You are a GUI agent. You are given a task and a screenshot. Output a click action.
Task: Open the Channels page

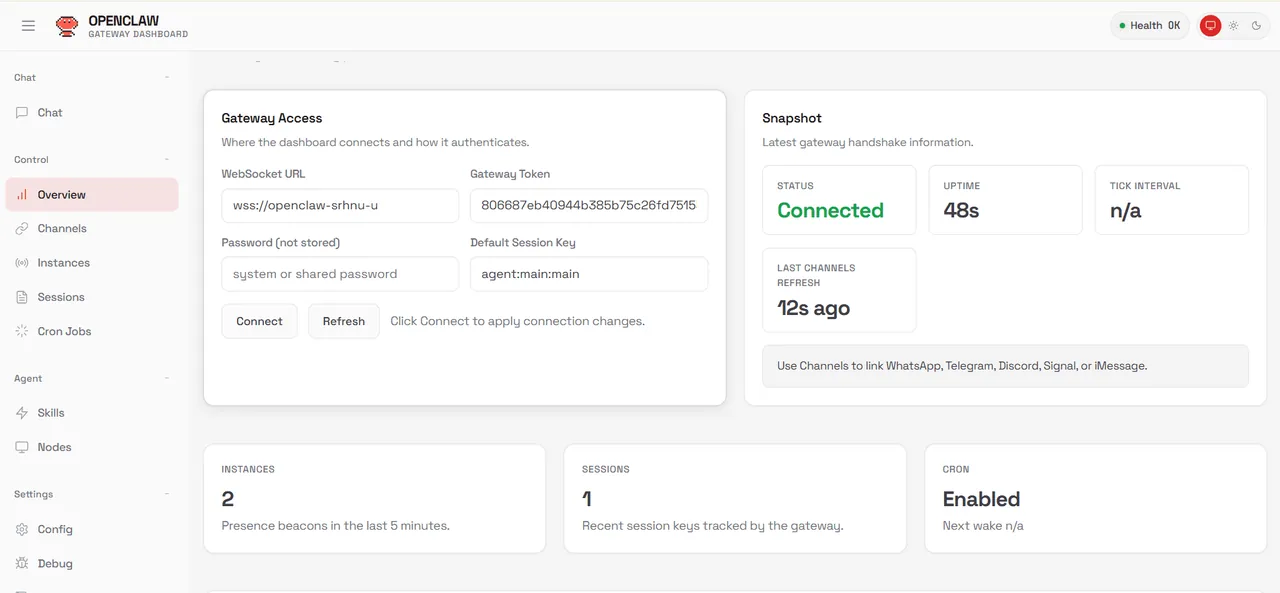pyautogui.click(x=92, y=229)
